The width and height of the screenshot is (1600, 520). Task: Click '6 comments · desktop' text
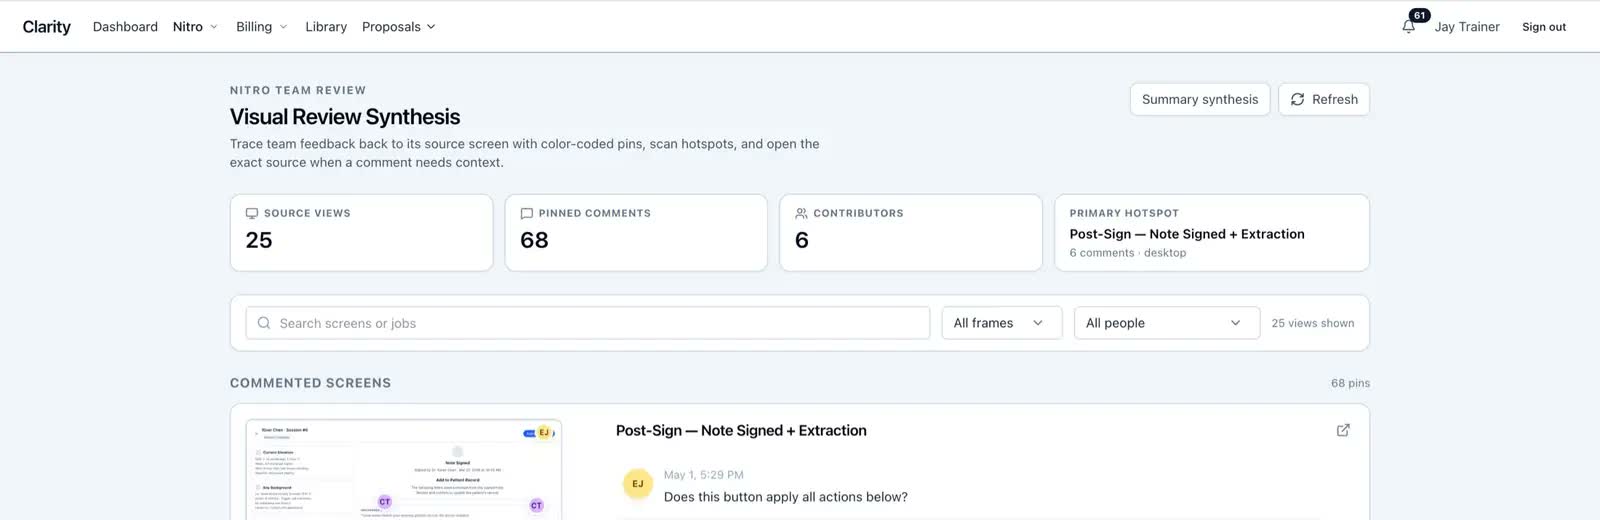click(x=1128, y=253)
